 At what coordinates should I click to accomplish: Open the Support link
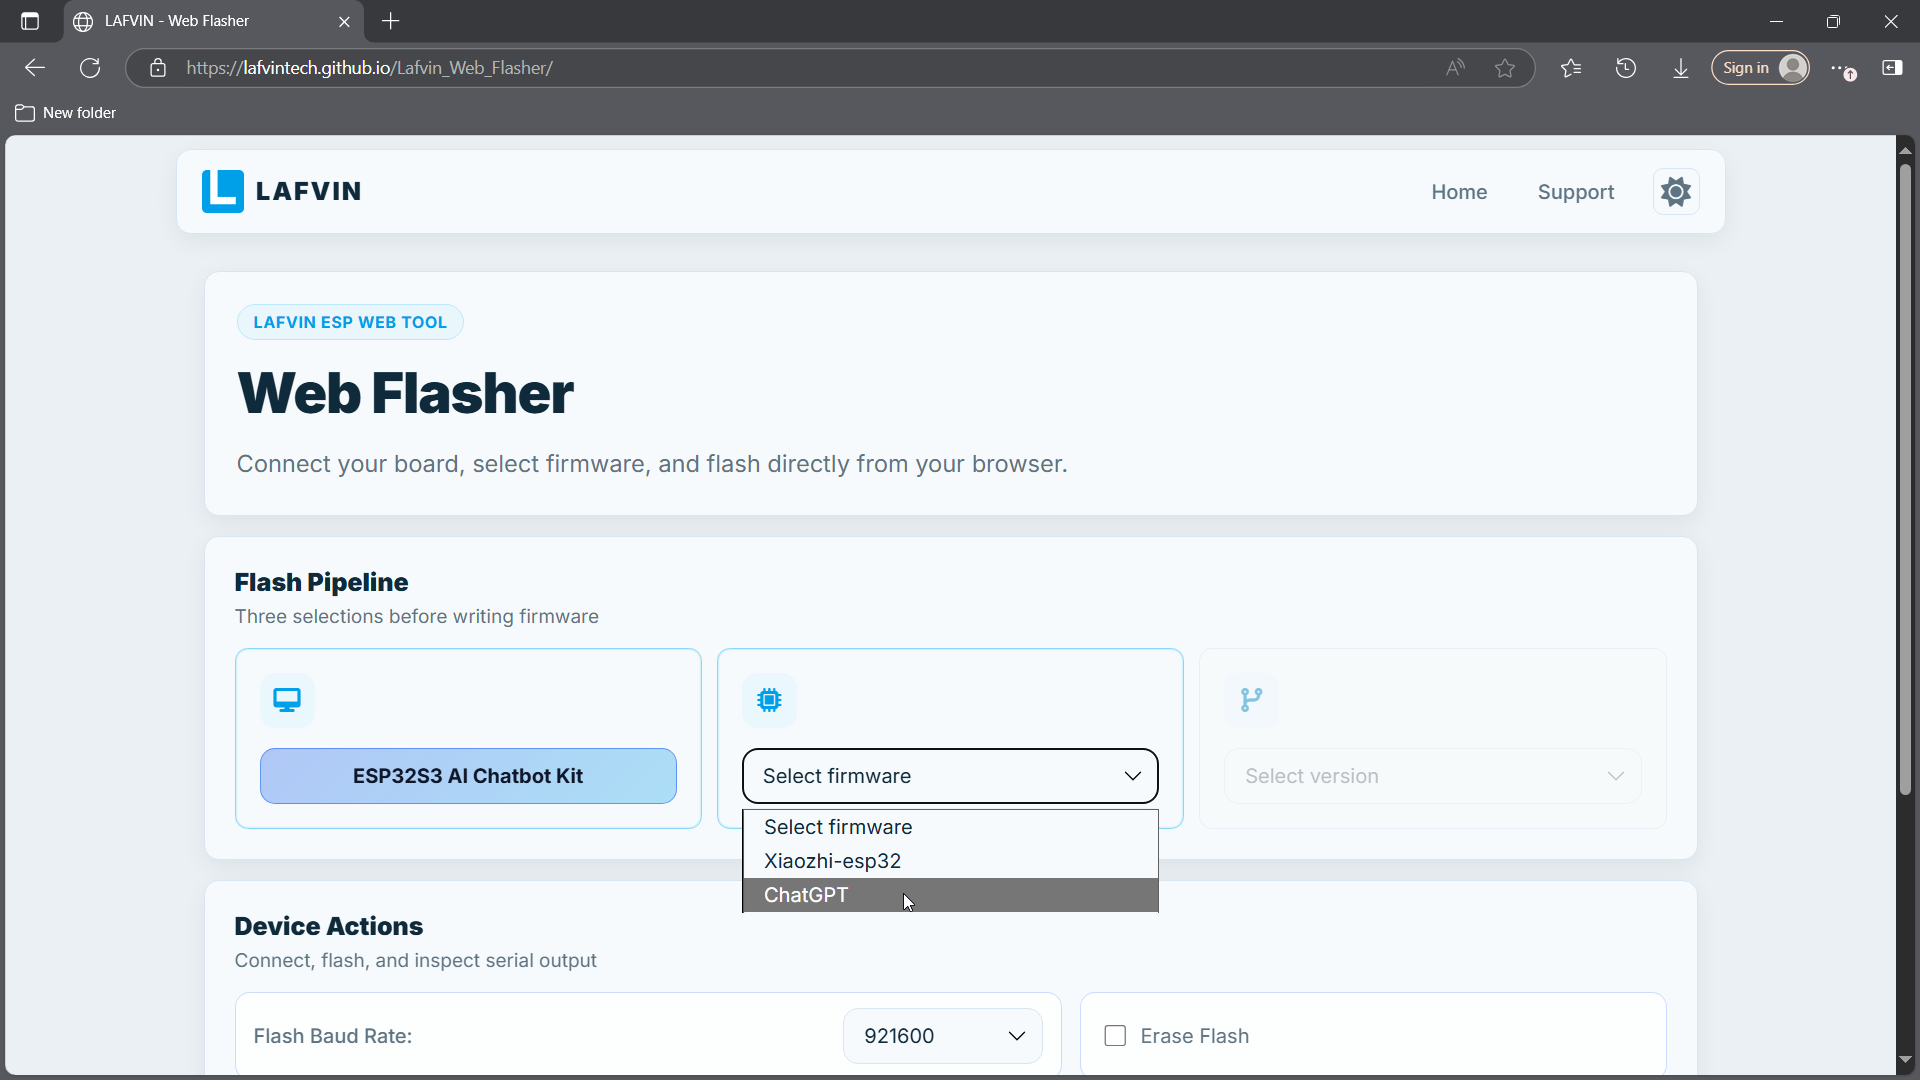pyautogui.click(x=1576, y=192)
